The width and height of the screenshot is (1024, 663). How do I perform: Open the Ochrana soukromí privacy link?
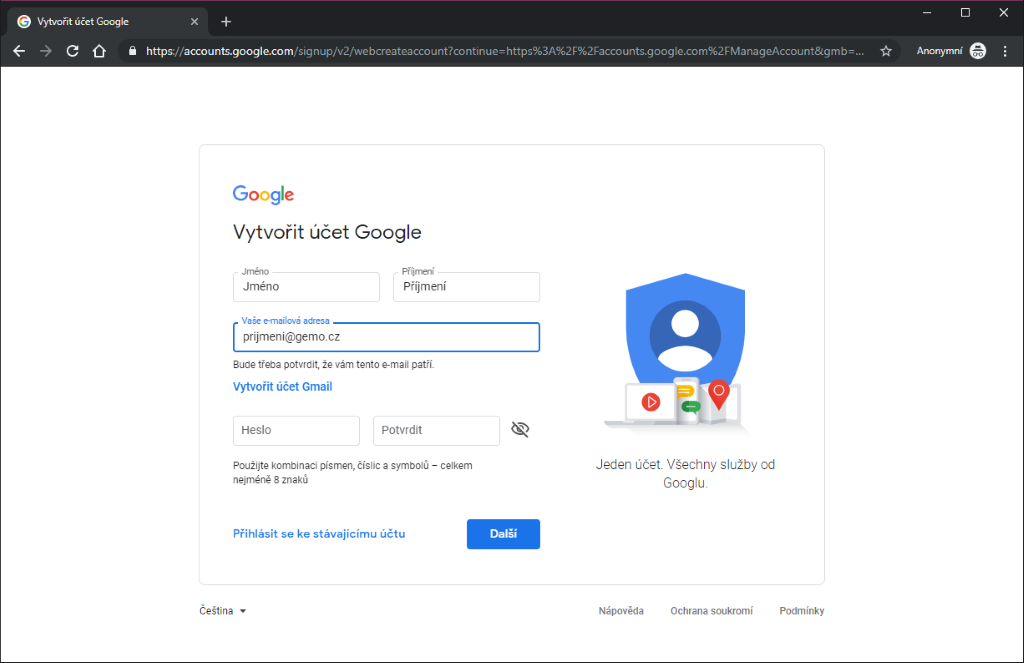coord(711,611)
